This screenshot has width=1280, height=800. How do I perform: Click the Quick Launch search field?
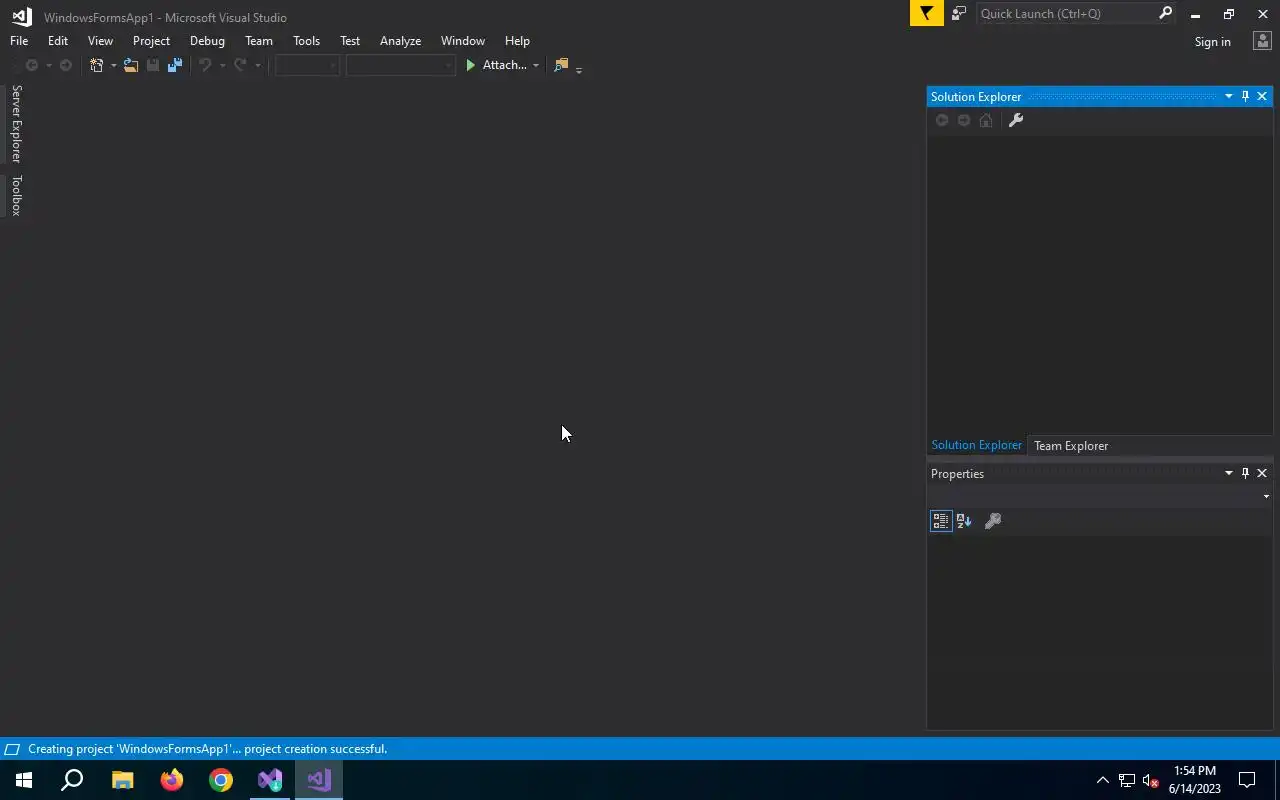coord(1065,13)
